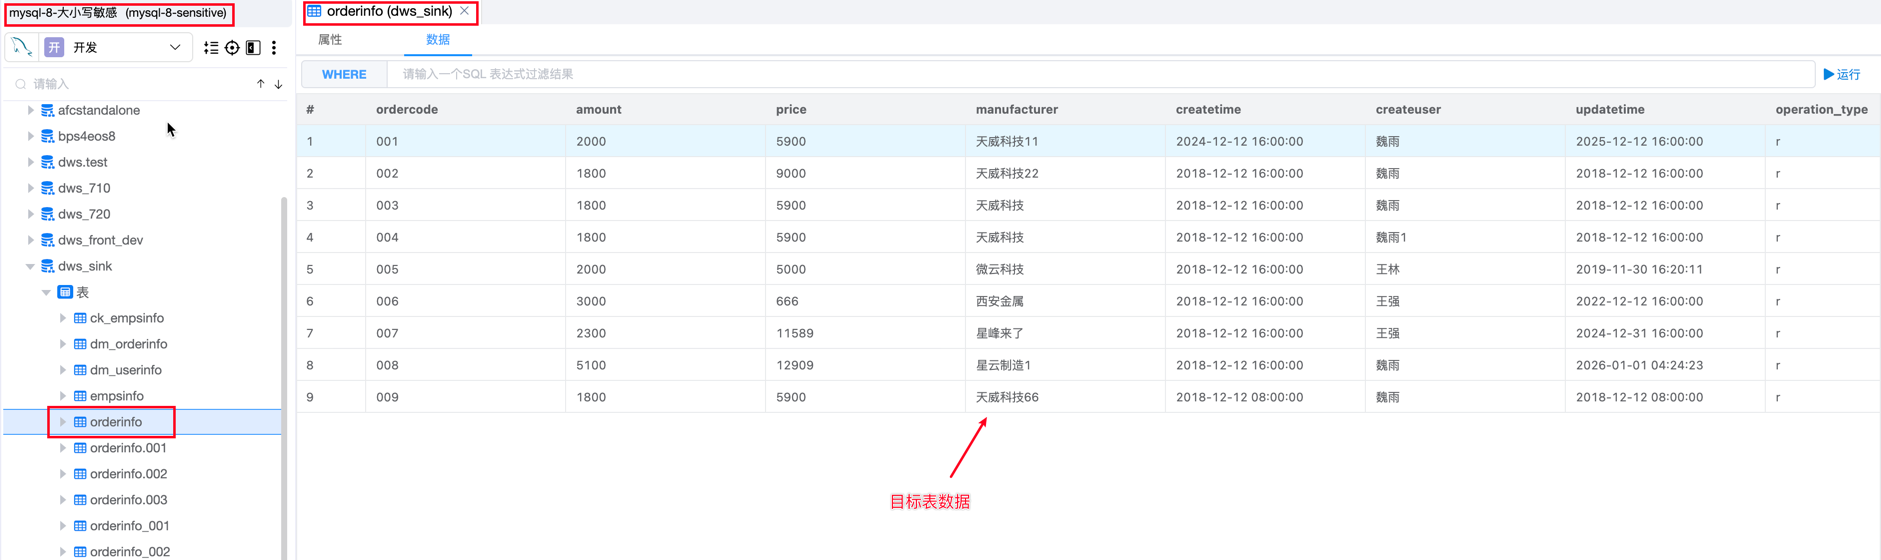Click the 表 folder icon
Image resolution: width=1881 pixels, height=560 pixels.
coord(65,292)
